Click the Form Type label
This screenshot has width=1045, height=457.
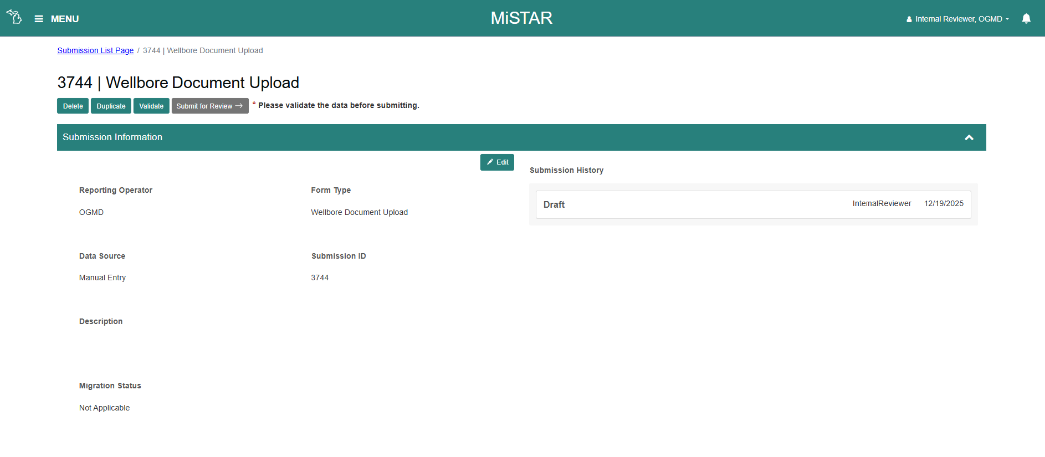tap(331, 191)
